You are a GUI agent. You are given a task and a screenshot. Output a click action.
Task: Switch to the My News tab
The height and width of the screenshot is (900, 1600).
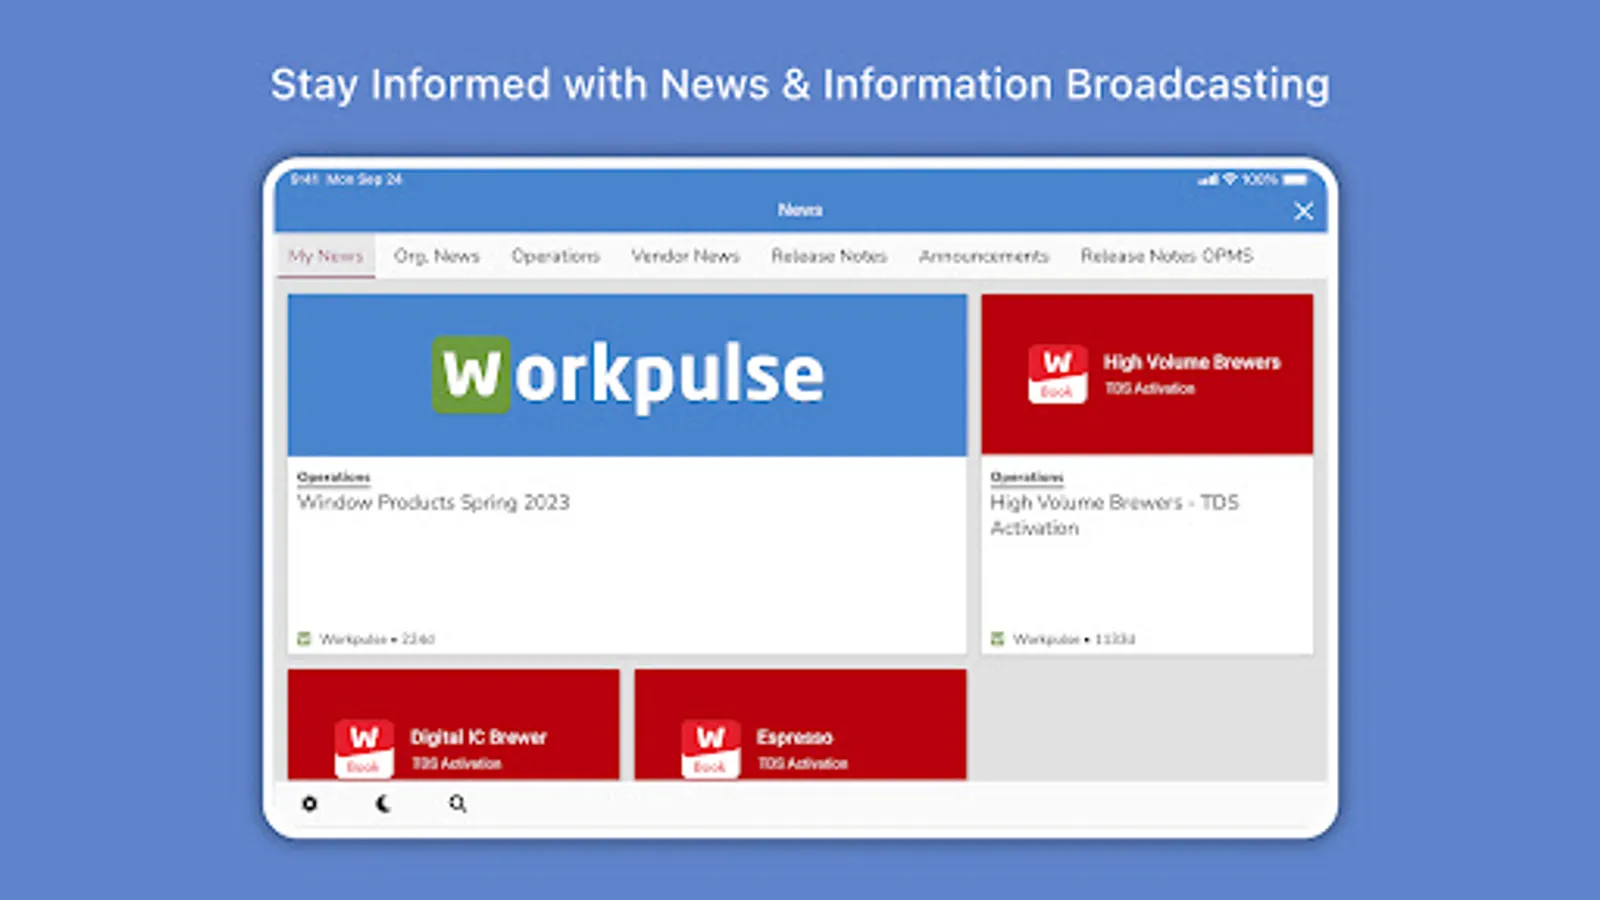tap(326, 256)
